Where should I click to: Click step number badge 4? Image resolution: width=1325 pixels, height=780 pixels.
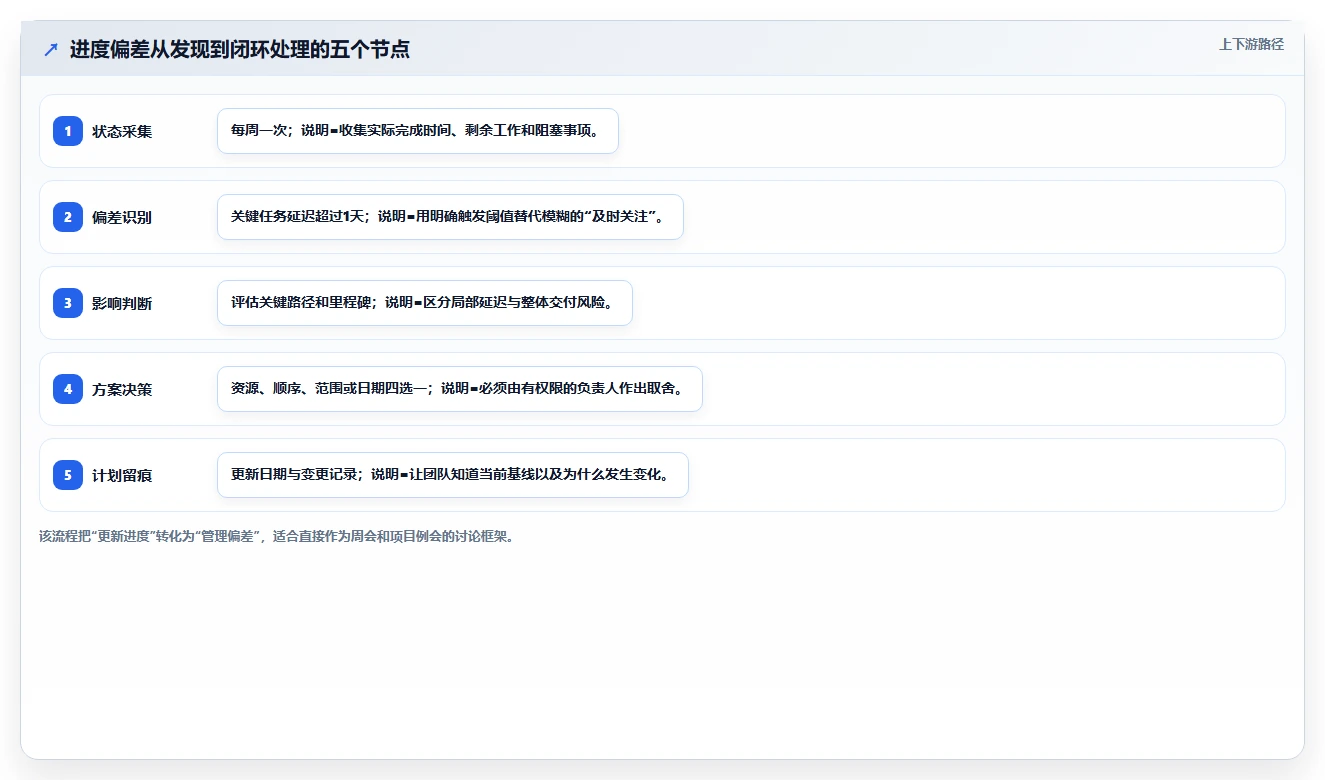coord(68,389)
